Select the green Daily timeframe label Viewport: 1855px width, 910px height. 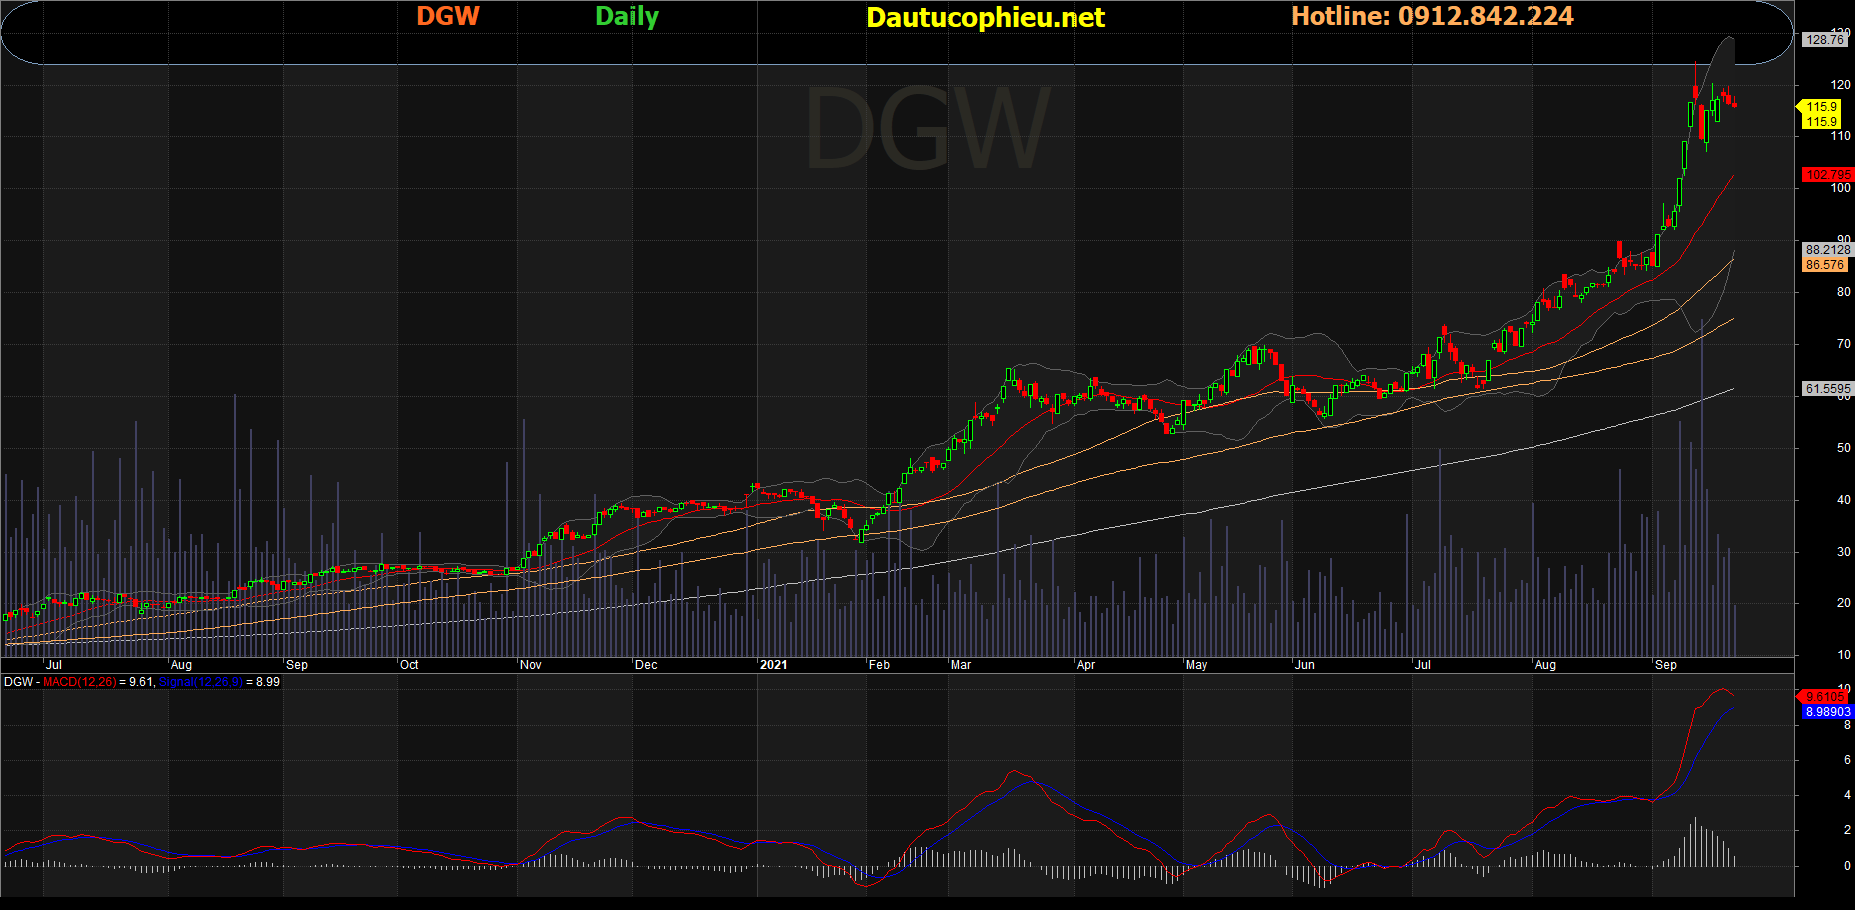coord(627,16)
